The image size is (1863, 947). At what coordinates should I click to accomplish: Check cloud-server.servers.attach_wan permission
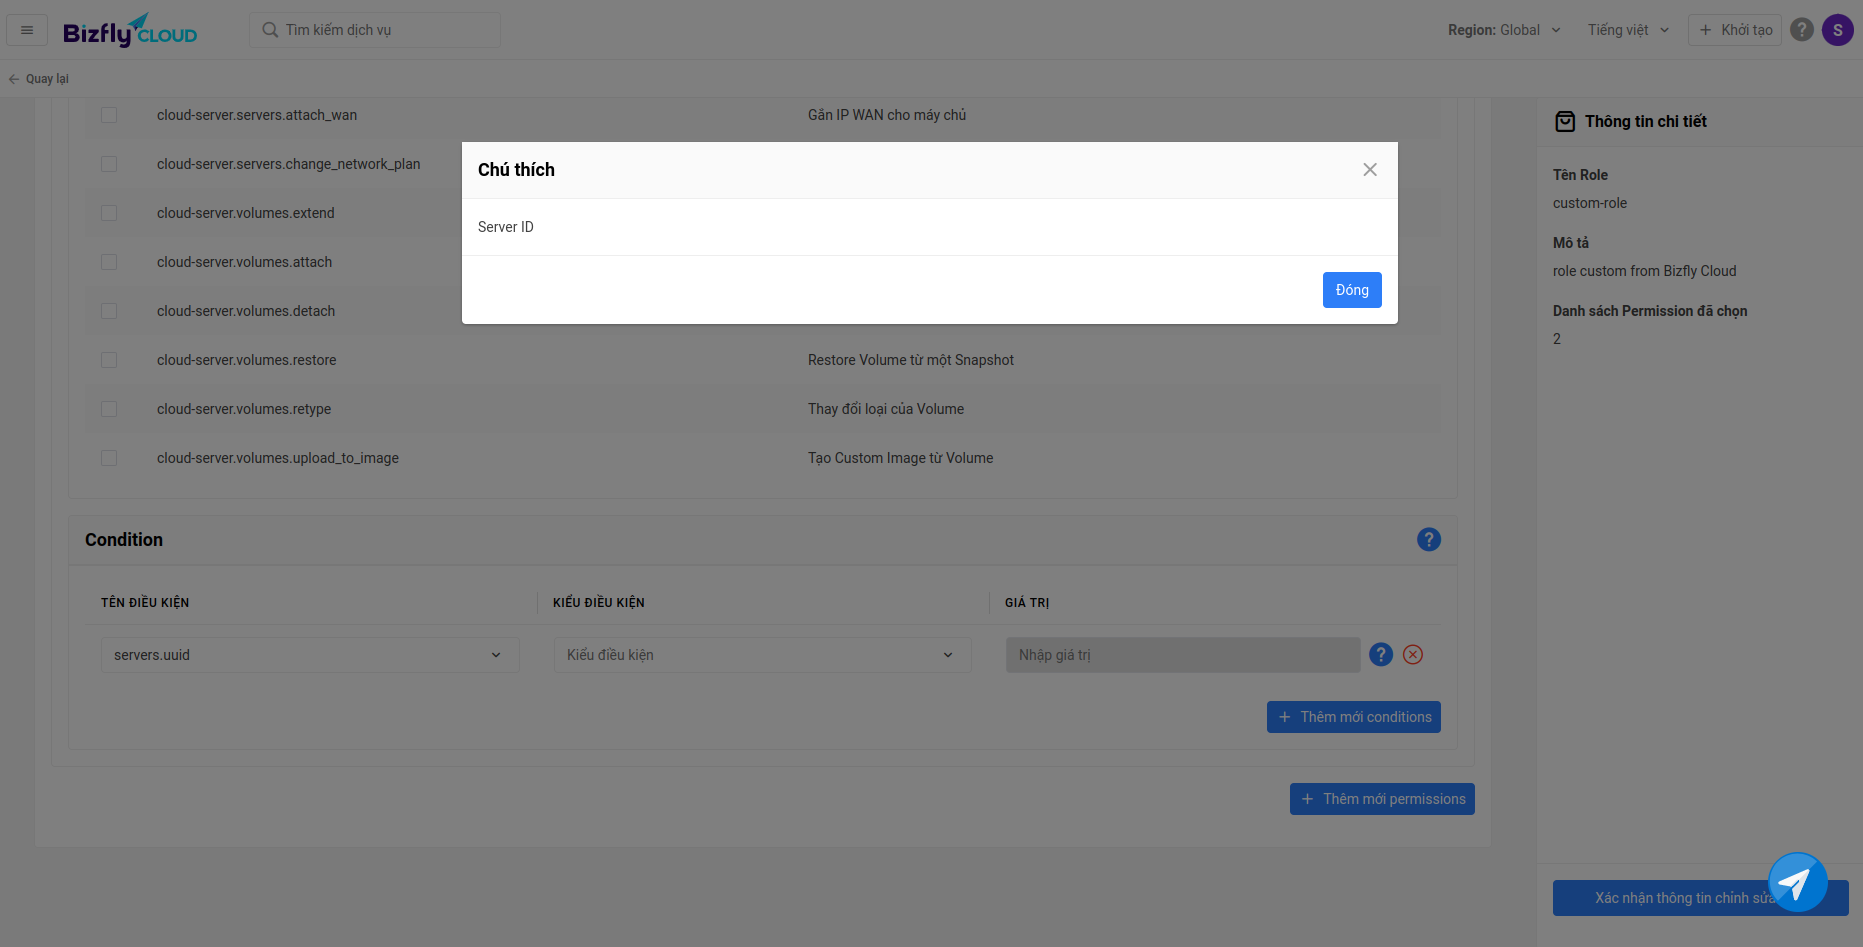(109, 115)
